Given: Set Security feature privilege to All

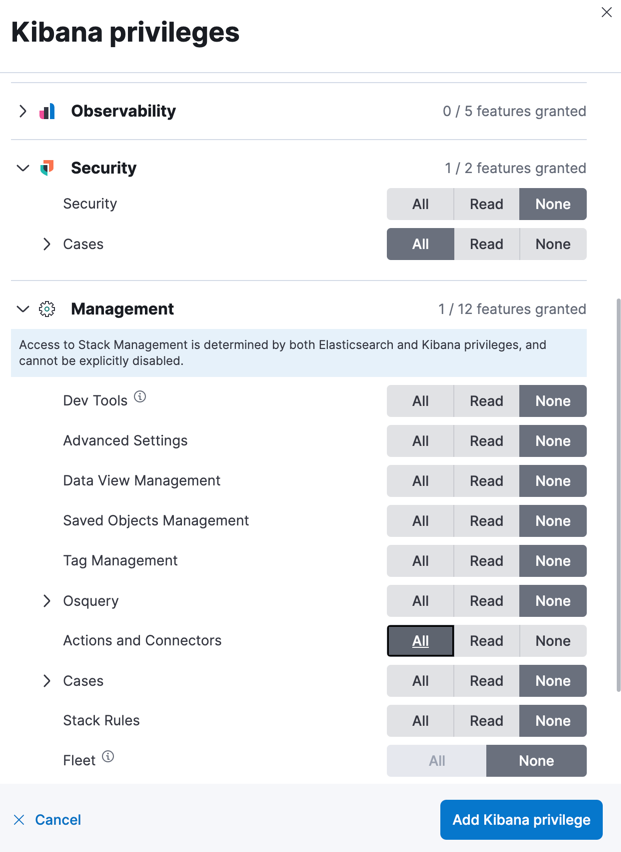Looking at the screenshot, I should tap(420, 204).
